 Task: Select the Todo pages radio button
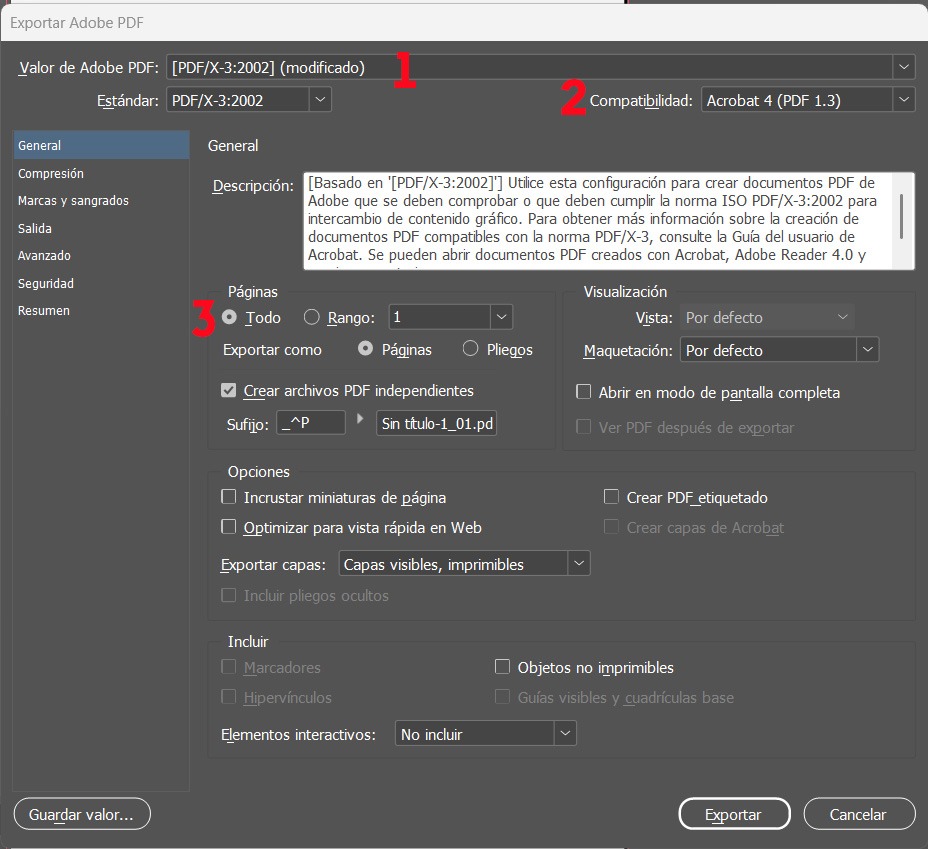(230, 317)
